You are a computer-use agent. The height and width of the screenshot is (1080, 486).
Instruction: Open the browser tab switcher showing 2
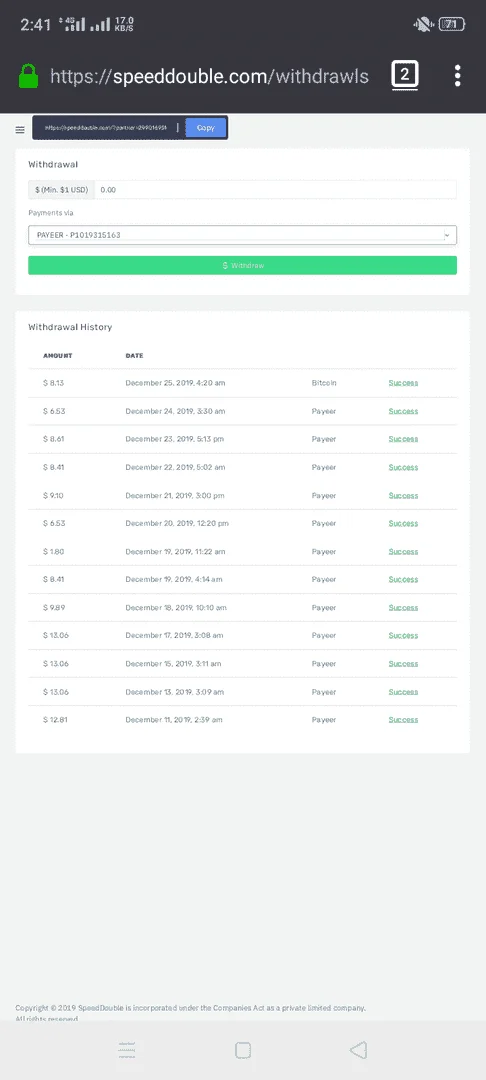pos(405,75)
